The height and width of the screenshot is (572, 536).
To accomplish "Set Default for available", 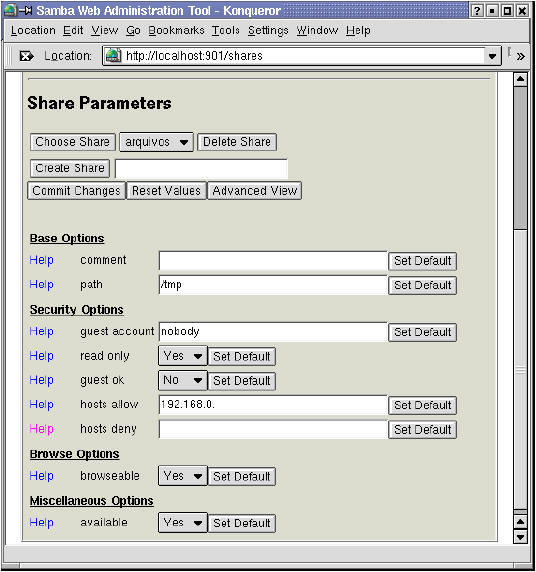I will 242,523.
